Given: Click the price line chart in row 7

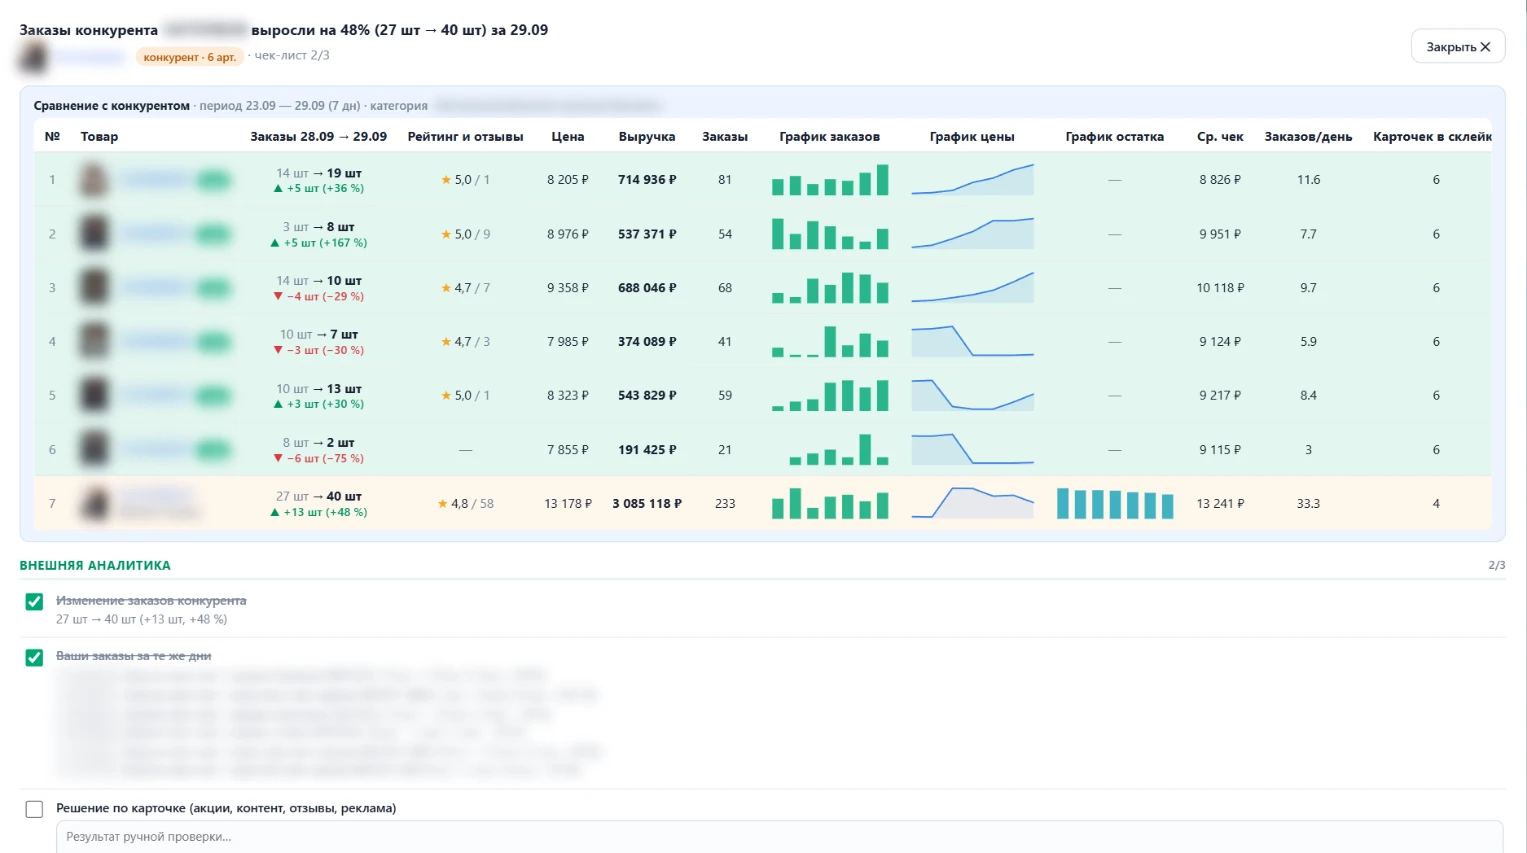Looking at the screenshot, I should click(972, 504).
